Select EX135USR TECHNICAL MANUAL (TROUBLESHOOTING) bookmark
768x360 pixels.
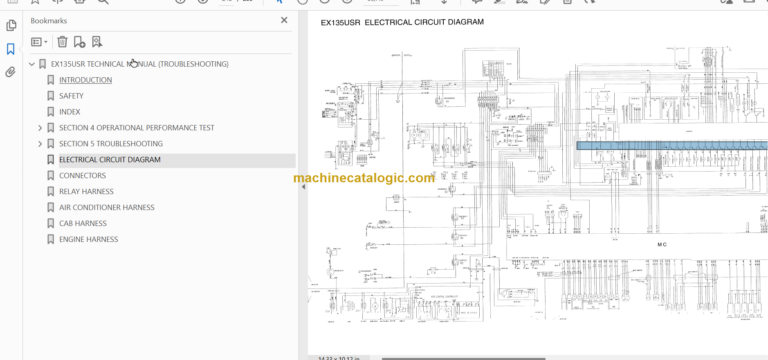click(140, 64)
